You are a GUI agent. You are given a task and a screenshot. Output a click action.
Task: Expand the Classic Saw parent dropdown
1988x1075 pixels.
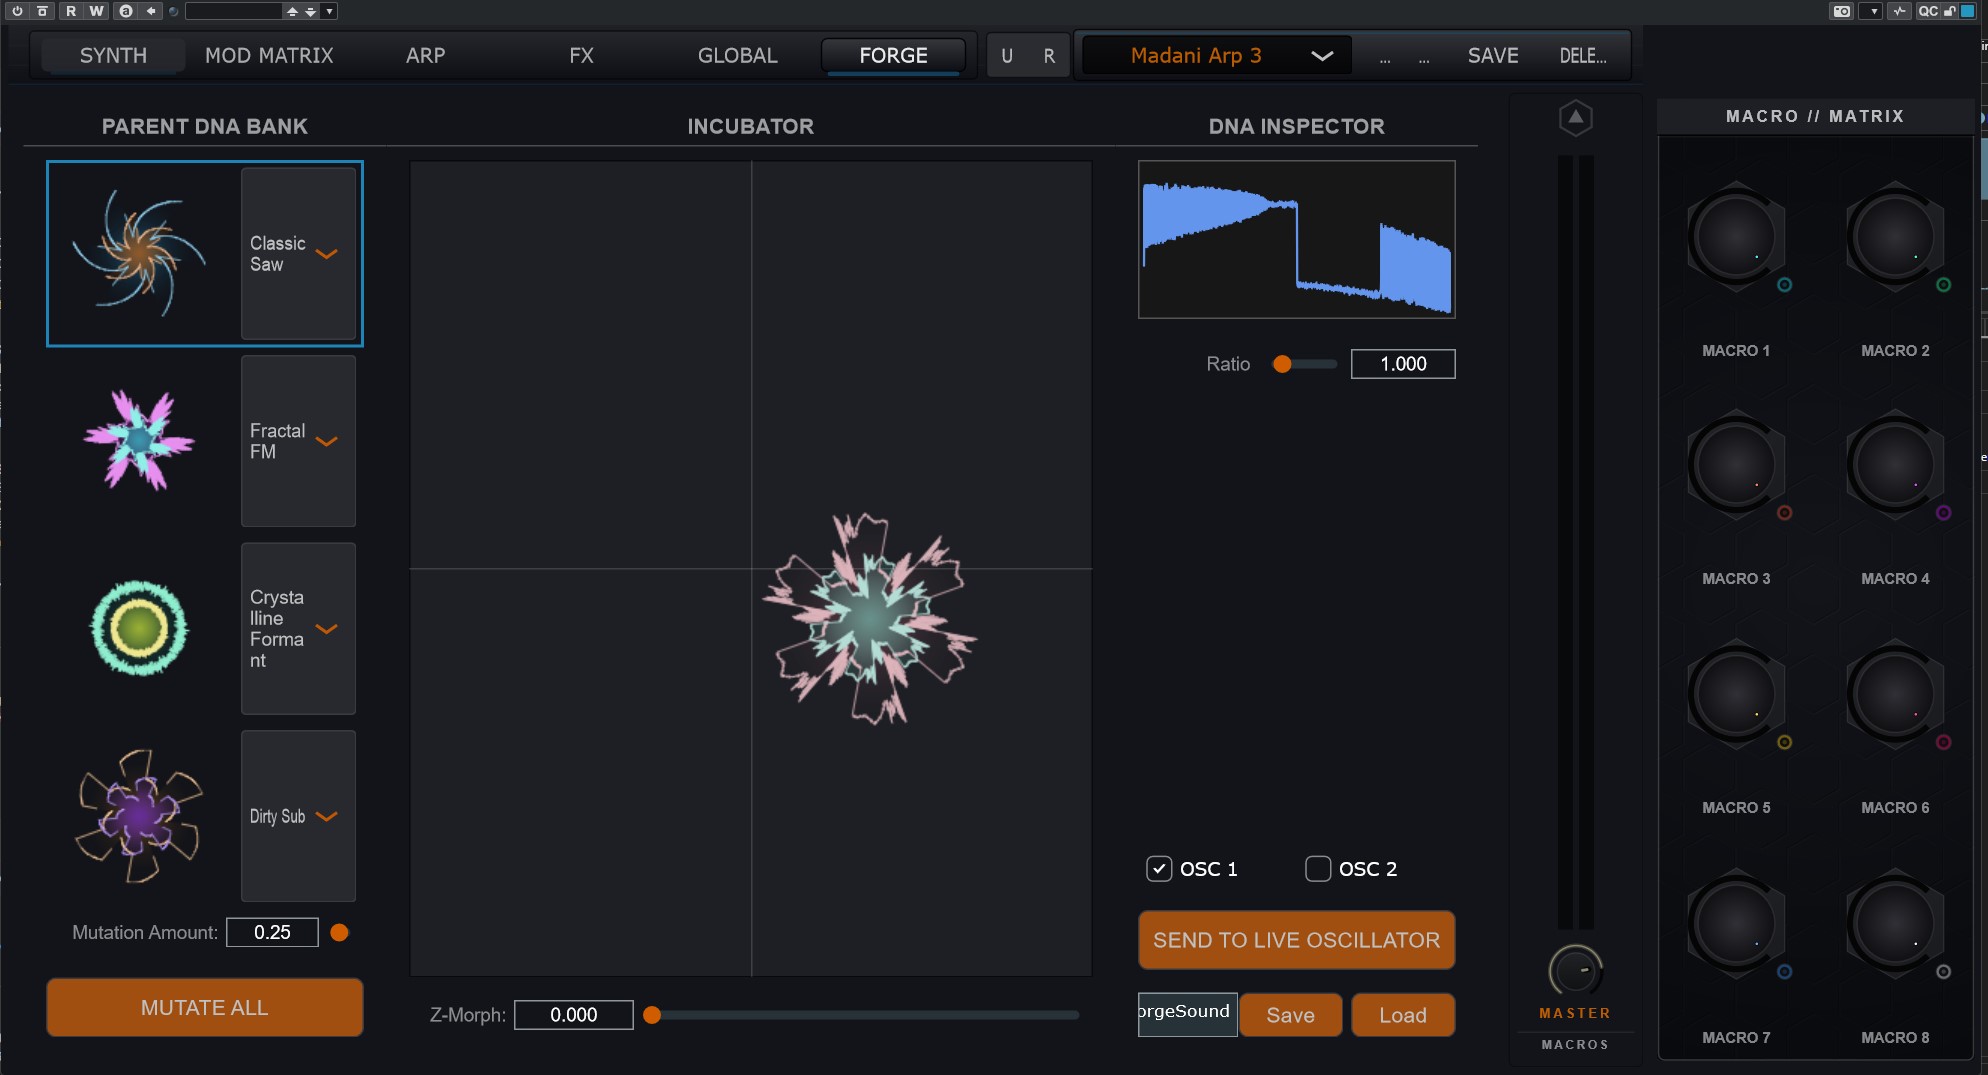[326, 254]
